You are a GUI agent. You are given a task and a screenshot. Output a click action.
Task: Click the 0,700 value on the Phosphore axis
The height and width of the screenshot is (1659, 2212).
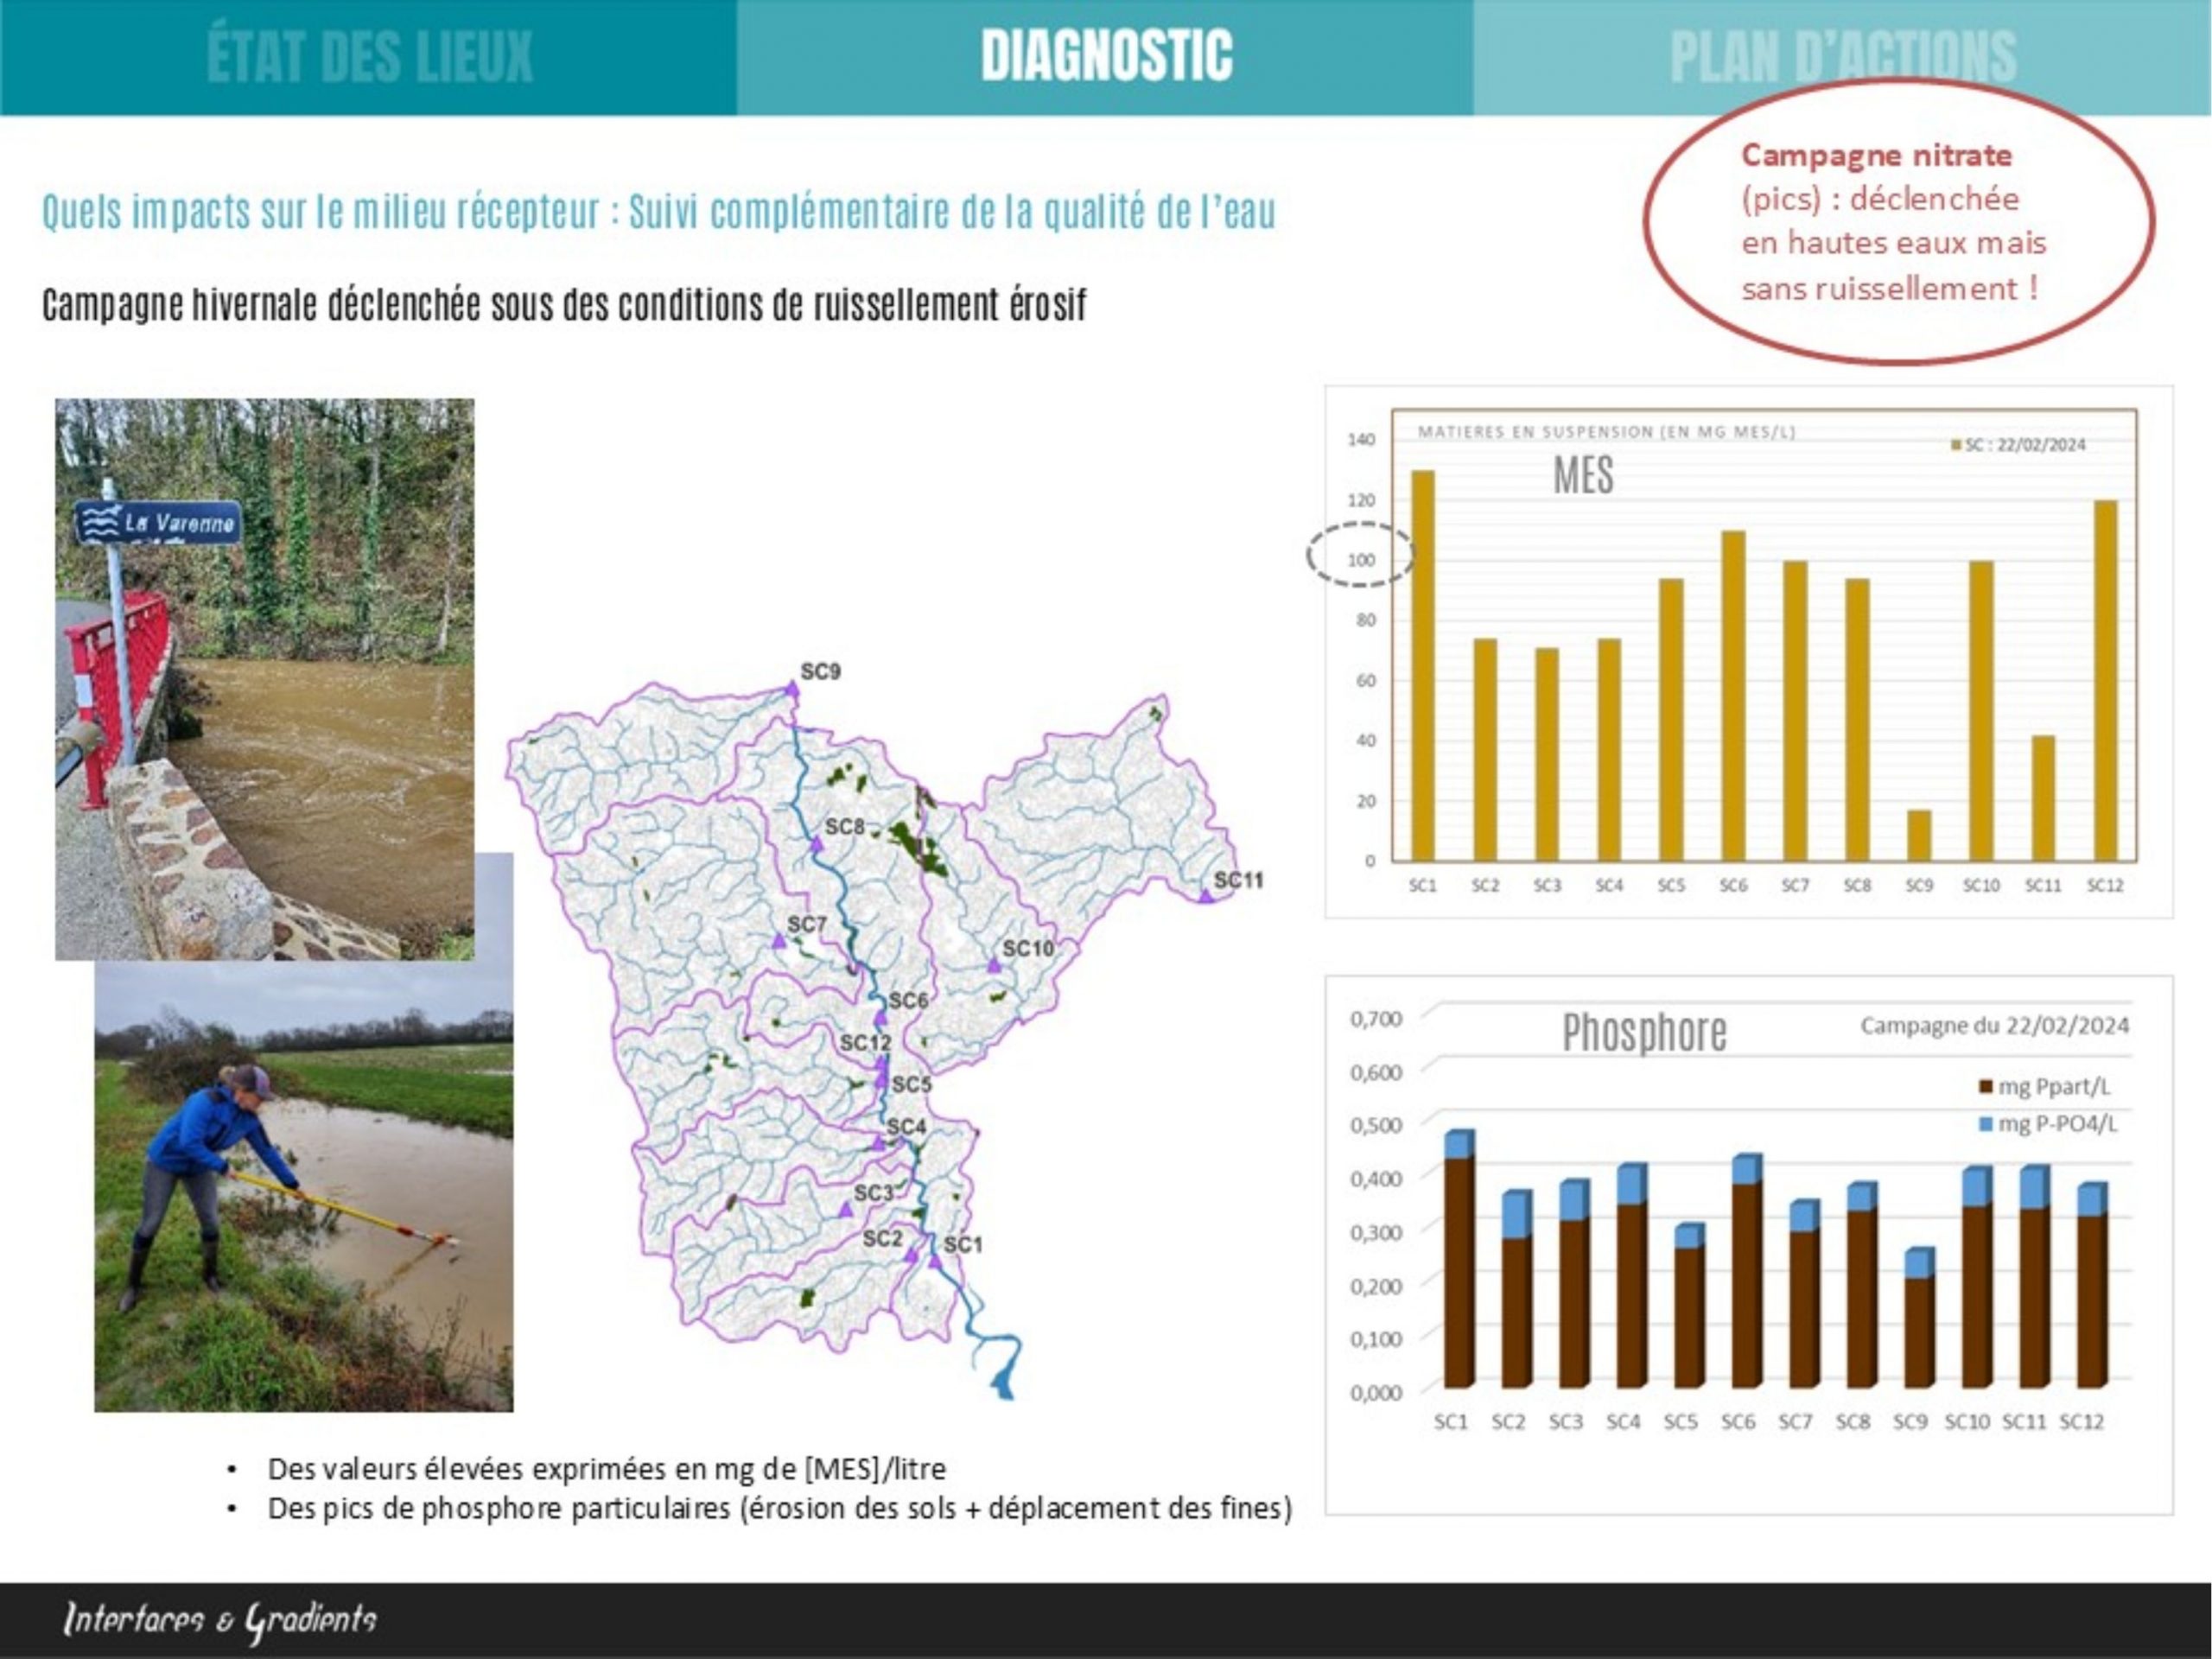[x=1376, y=1019]
